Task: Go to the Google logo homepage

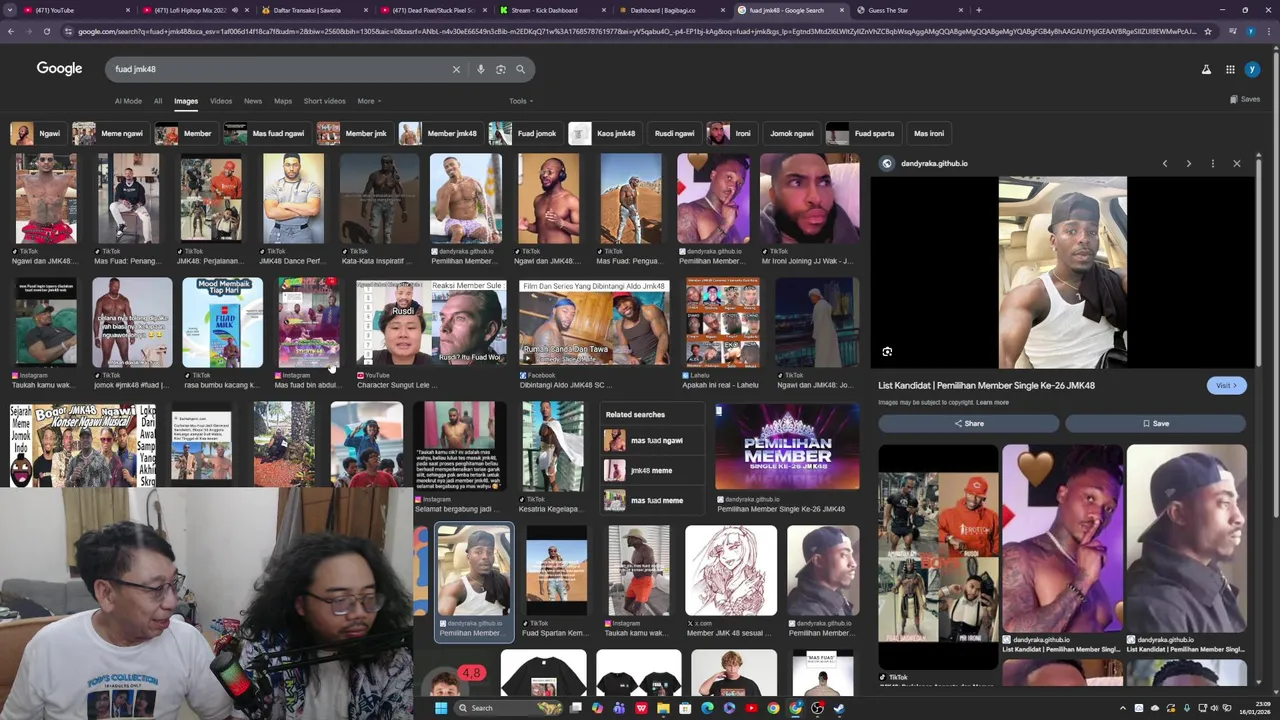Action: (x=59, y=68)
